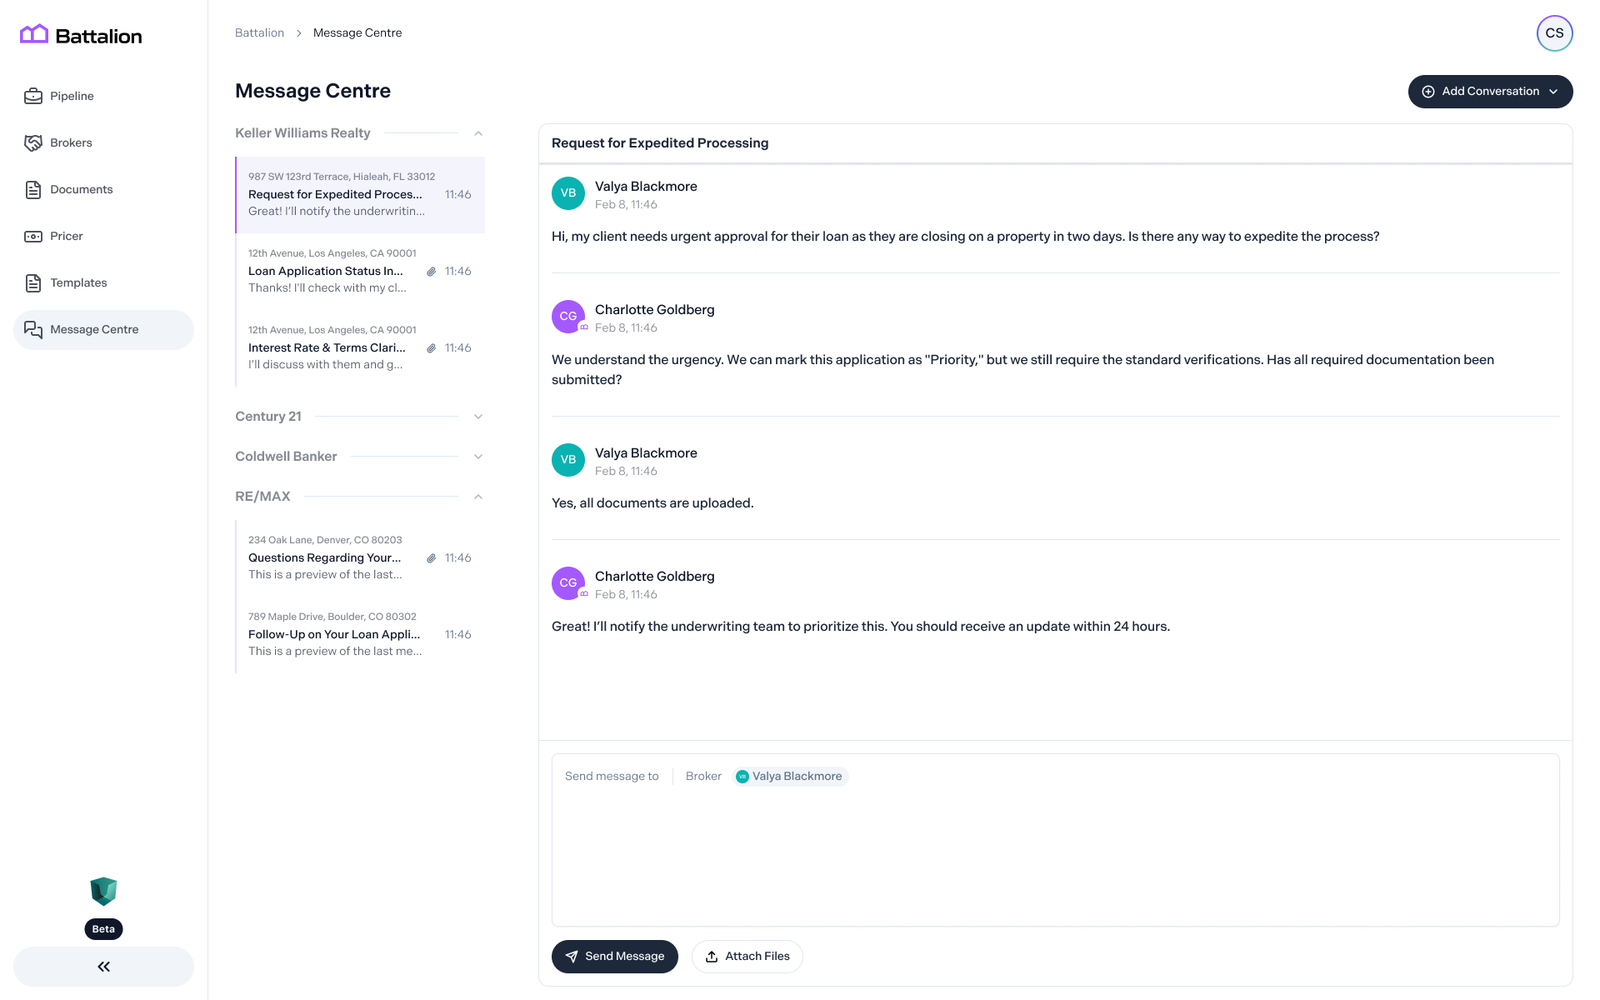1600x1000 pixels.
Task: Click the Battalion logo icon
Action: 34,35
